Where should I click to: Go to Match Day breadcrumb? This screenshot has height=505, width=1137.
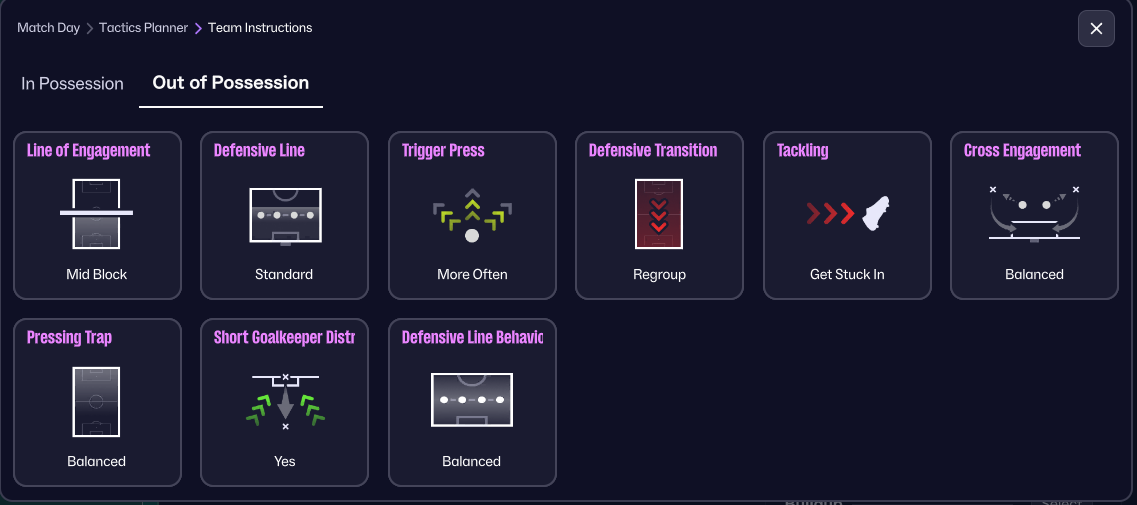click(x=48, y=28)
